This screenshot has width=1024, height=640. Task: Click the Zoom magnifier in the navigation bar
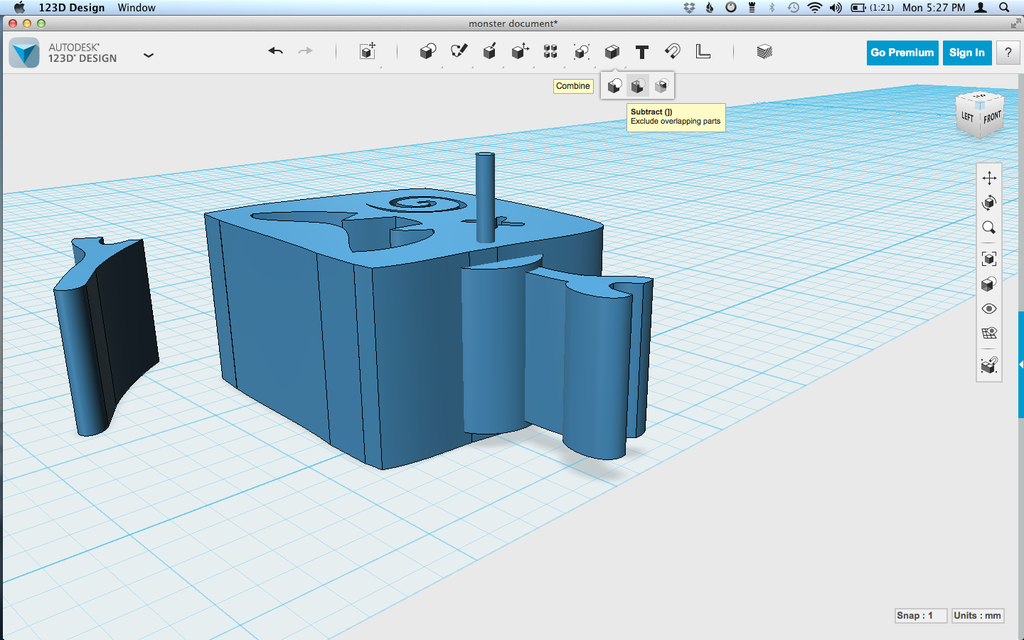(989, 228)
